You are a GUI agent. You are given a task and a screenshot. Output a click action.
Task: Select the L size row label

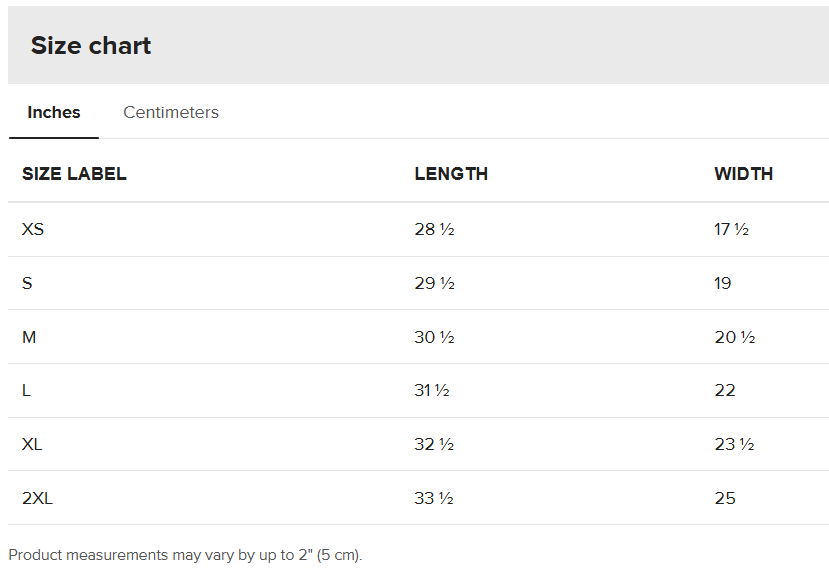click(26, 390)
